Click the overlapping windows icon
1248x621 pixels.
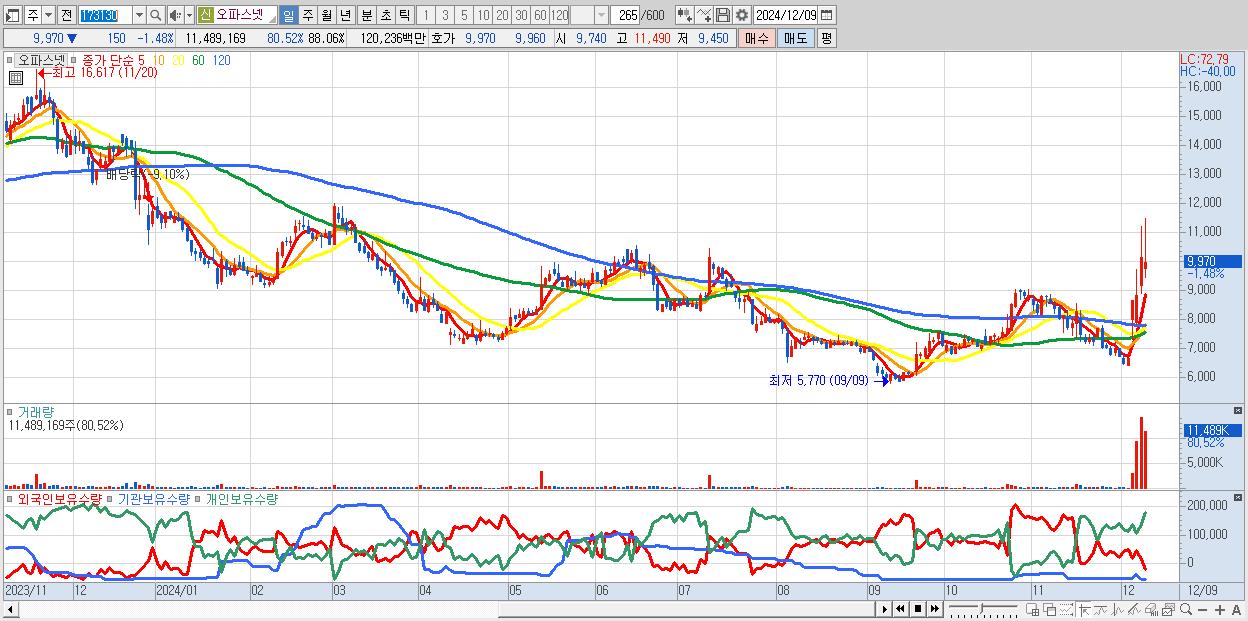click(1049, 609)
